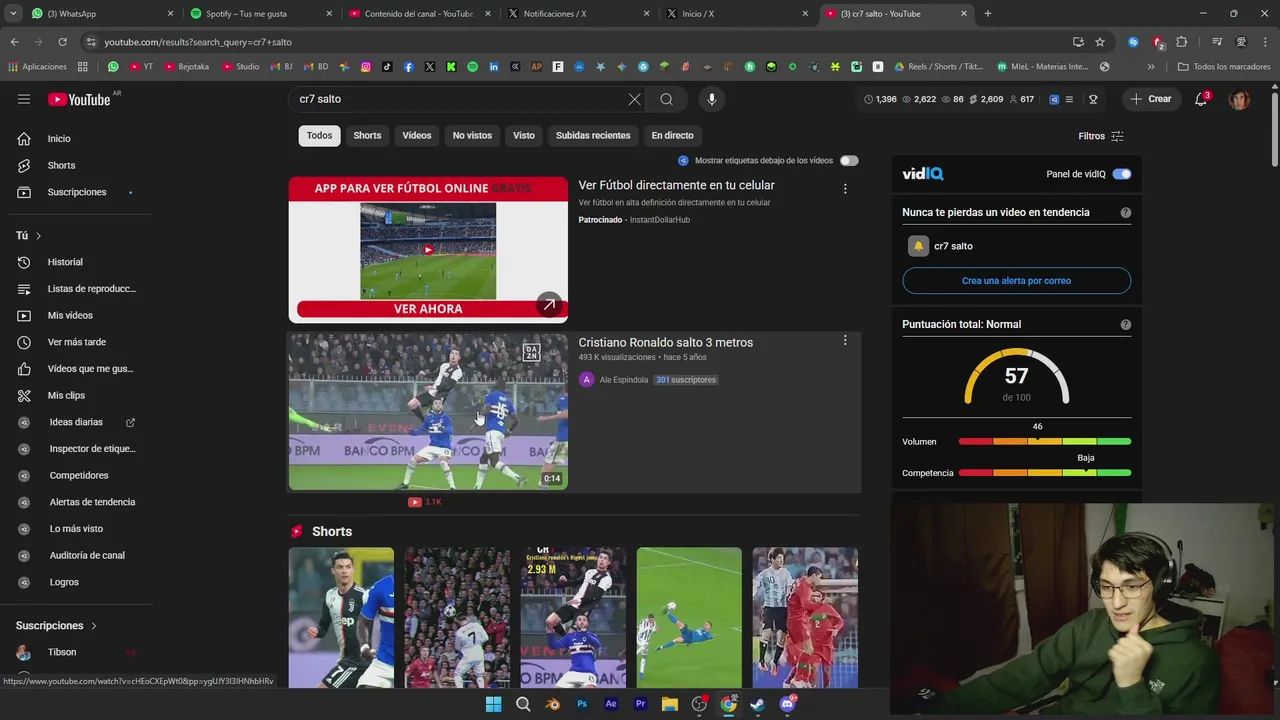Open Ale Espindola channel link
This screenshot has width=1280, height=720.
coord(624,380)
